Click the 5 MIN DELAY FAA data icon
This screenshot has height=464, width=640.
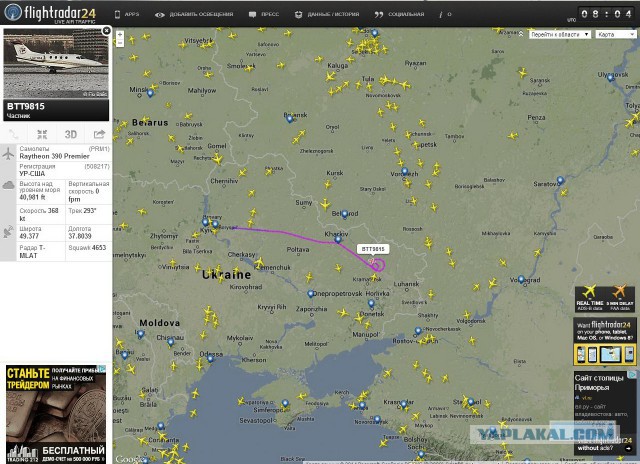click(620, 298)
